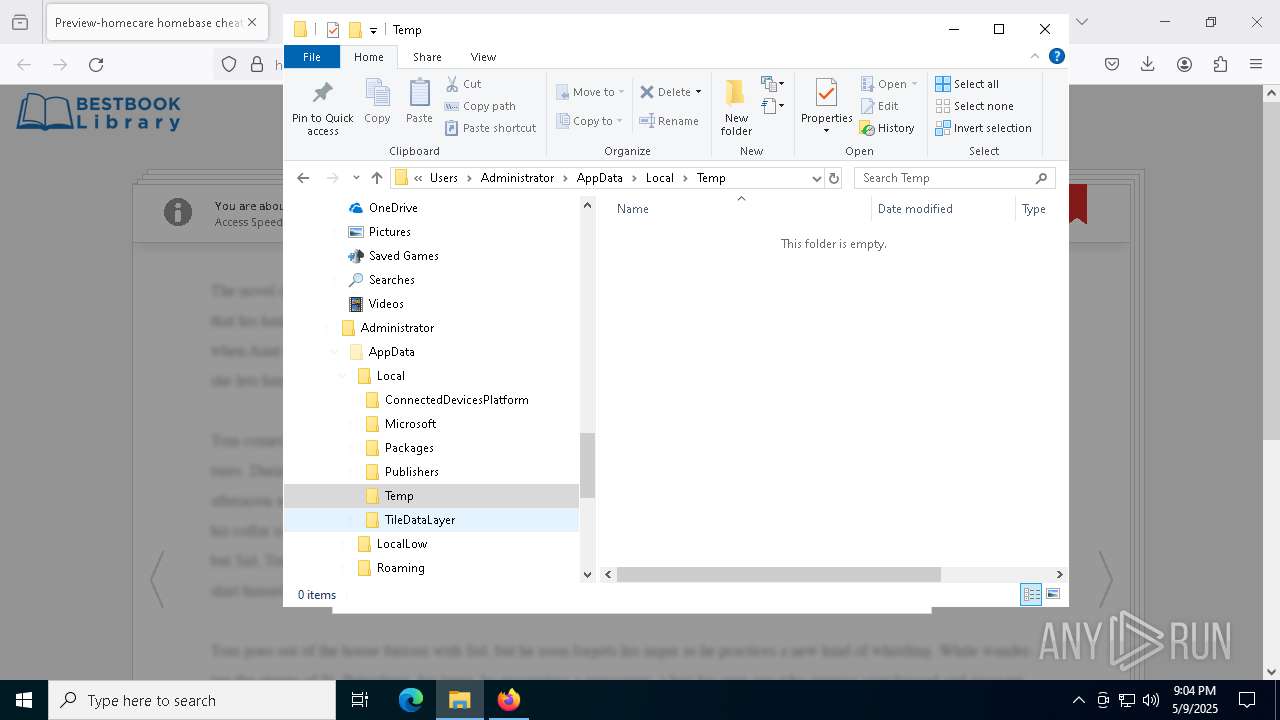Reload the Firefox page
The height and width of the screenshot is (720, 1280).
pos(96,65)
